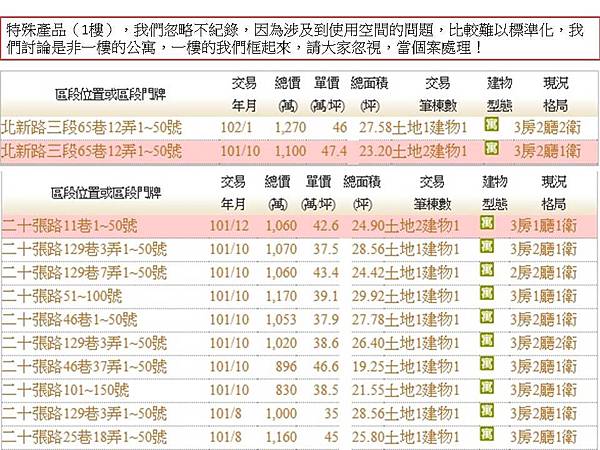The height and width of the screenshot is (450, 600).
Task: Click apartment icon in 二十張路129巷7弄 row
Action: coord(487,269)
